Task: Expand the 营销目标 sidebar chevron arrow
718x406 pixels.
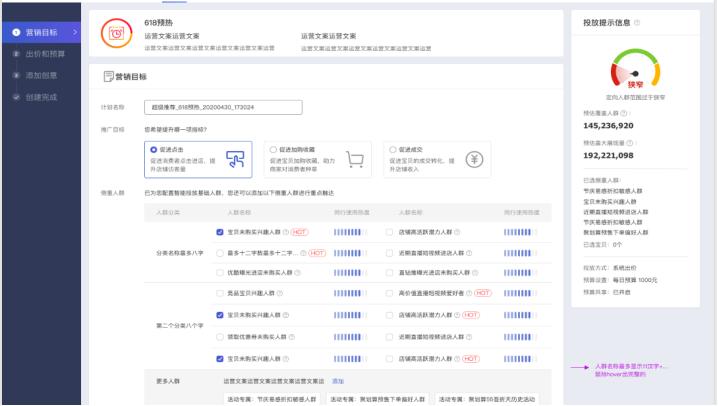Action: click(x=75, y=32)
